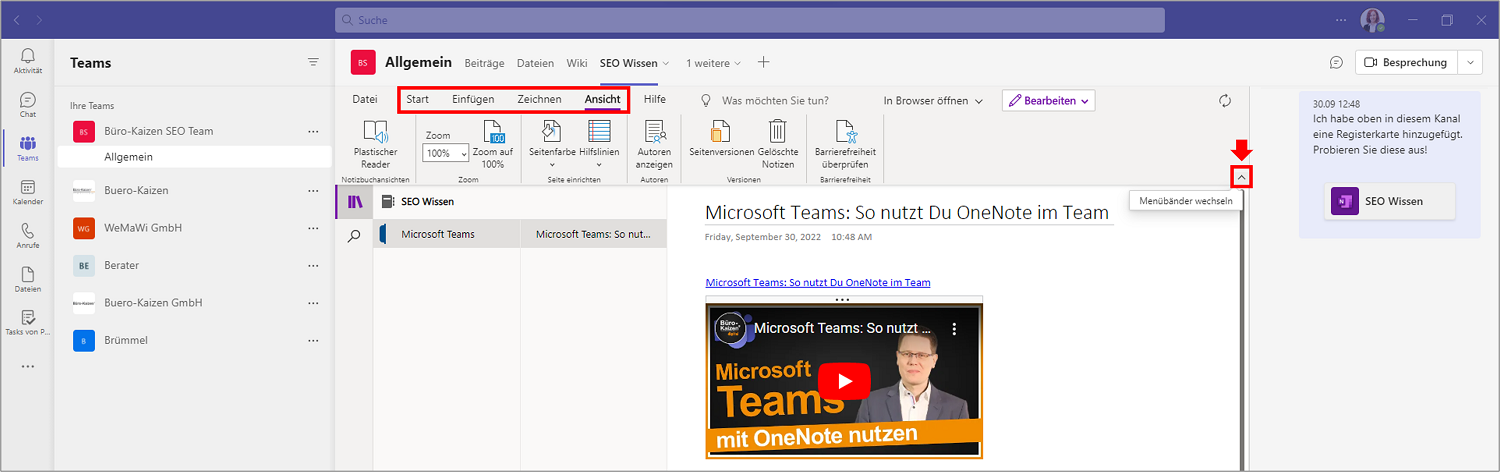The image size is (1500, 472).
Task: Launch Plastischer Reader
Action: click(376, 145)
